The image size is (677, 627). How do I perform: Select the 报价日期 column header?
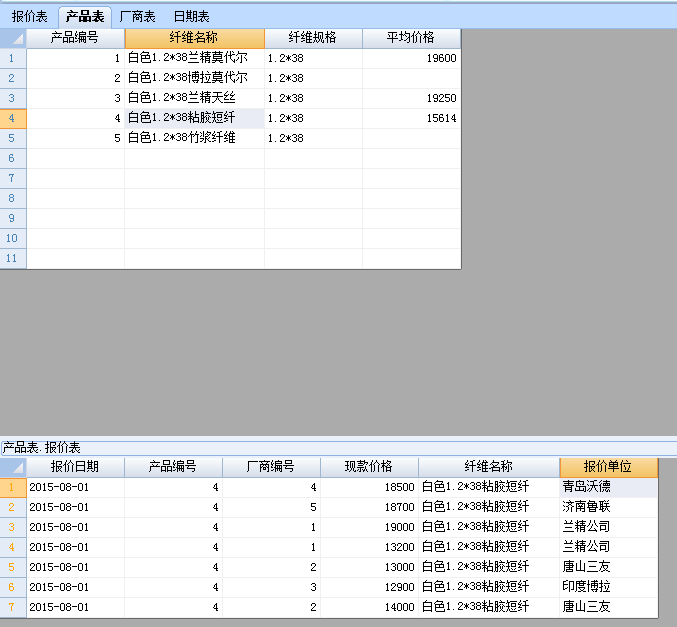[75, 467]
